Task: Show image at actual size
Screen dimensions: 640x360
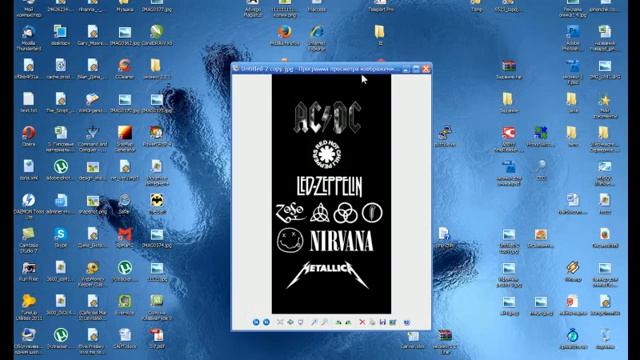Action: point(291,322)
